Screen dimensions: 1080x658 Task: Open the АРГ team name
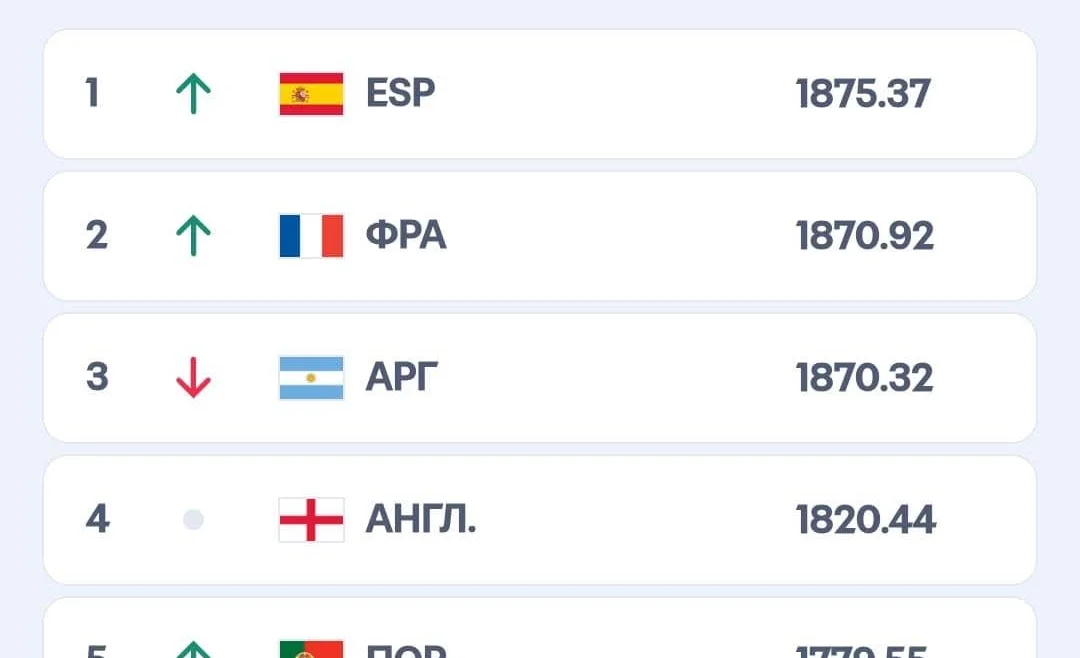[402, 378]
